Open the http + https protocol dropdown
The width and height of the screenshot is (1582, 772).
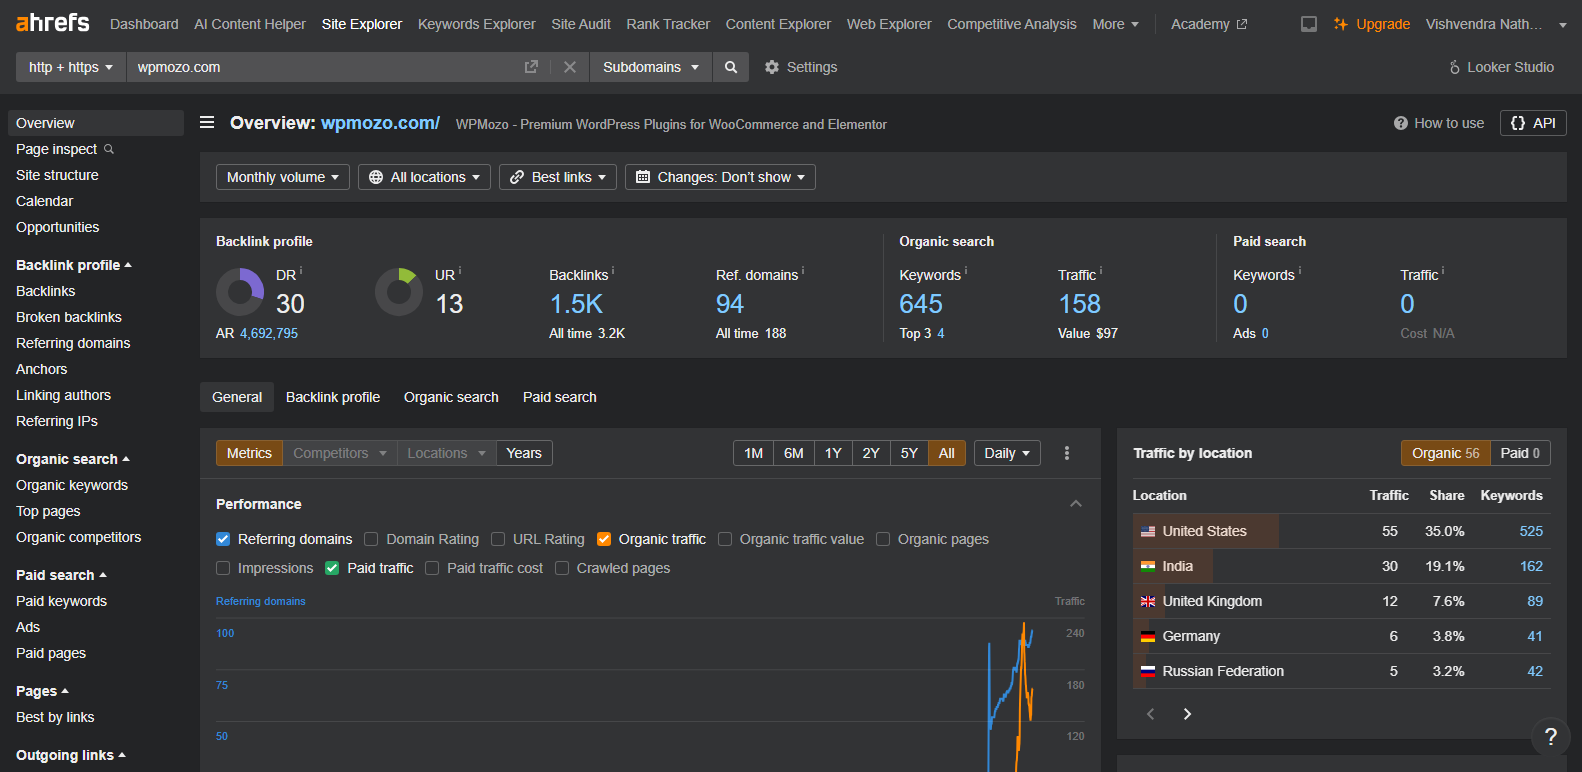pyautogui.click(x=71, y=67)
